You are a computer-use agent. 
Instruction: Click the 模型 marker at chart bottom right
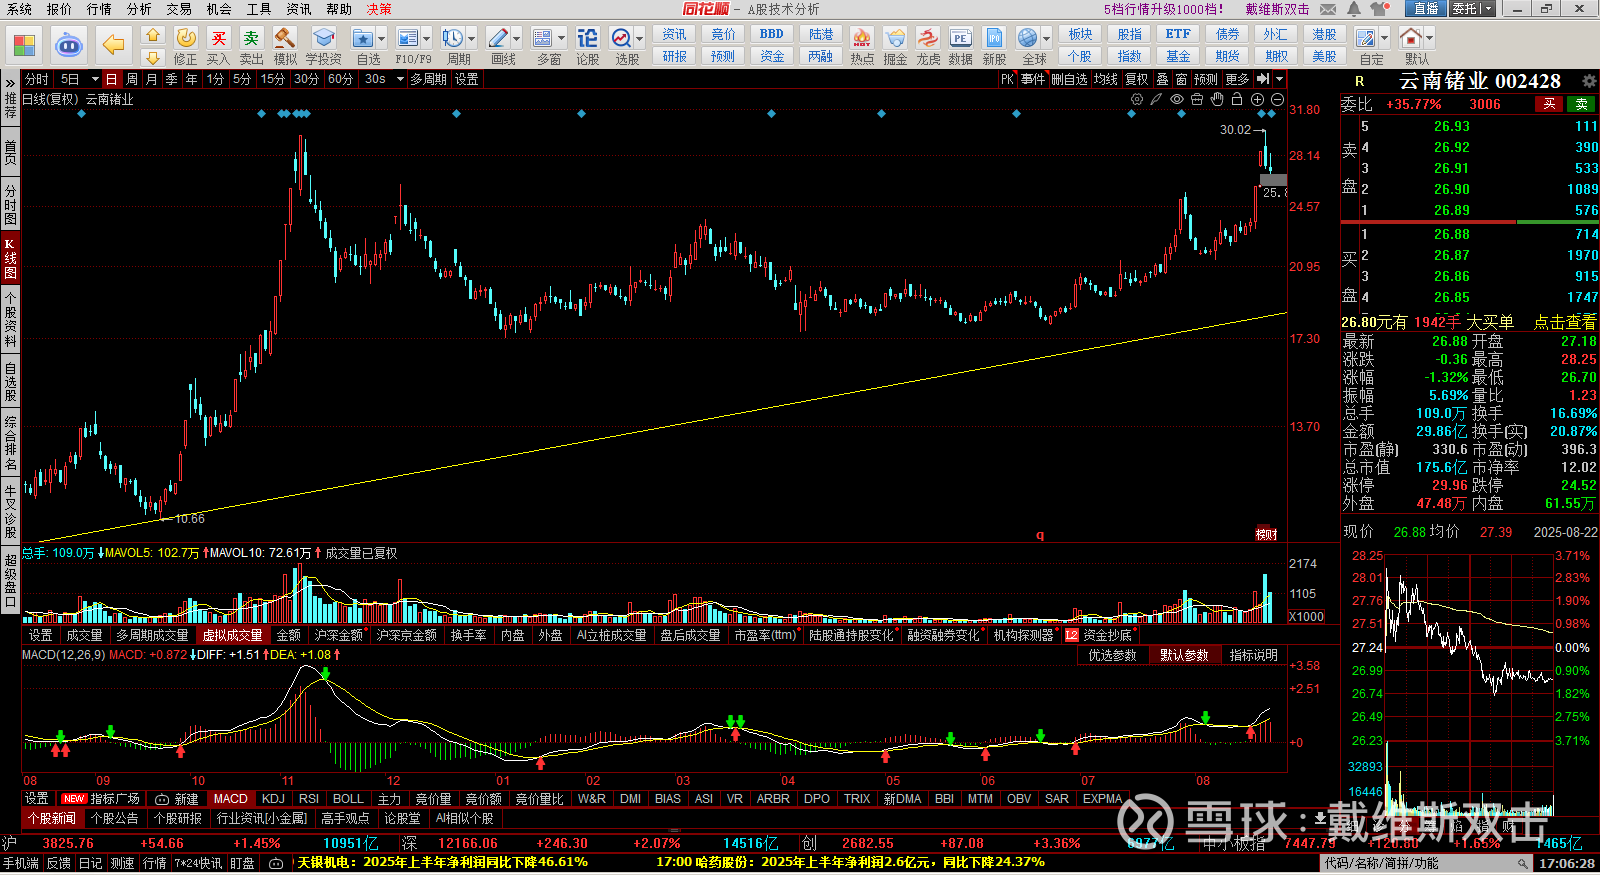click(x=1267, y=534)
